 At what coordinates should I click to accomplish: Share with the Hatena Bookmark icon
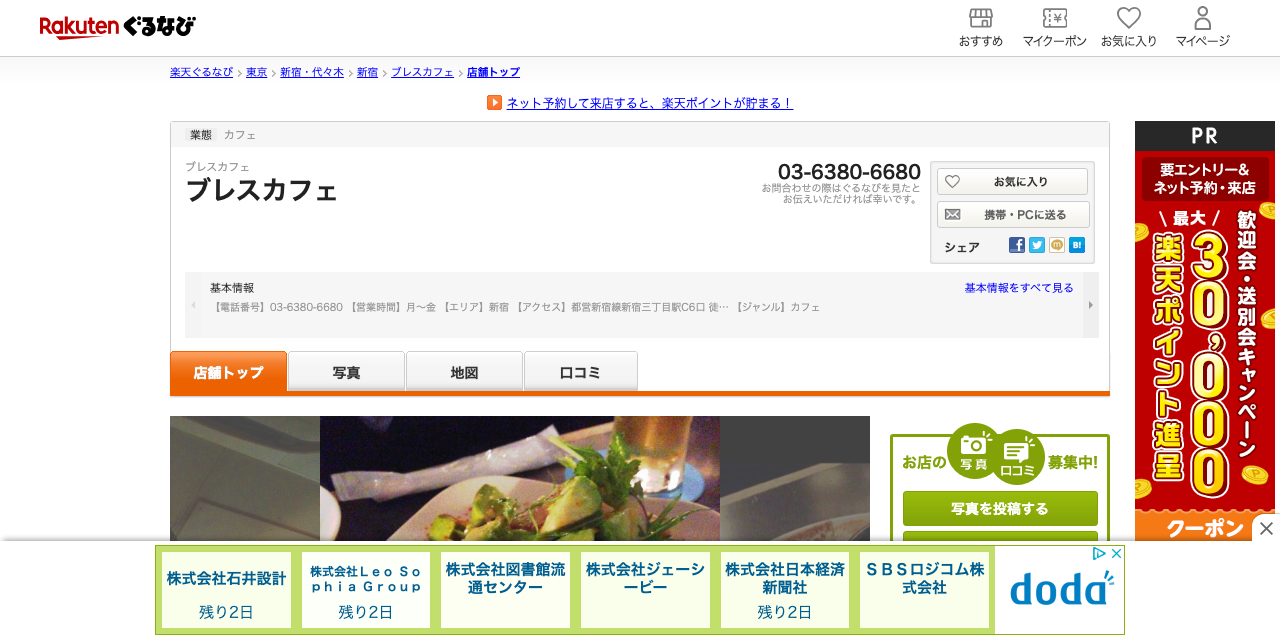point(1076,244)
